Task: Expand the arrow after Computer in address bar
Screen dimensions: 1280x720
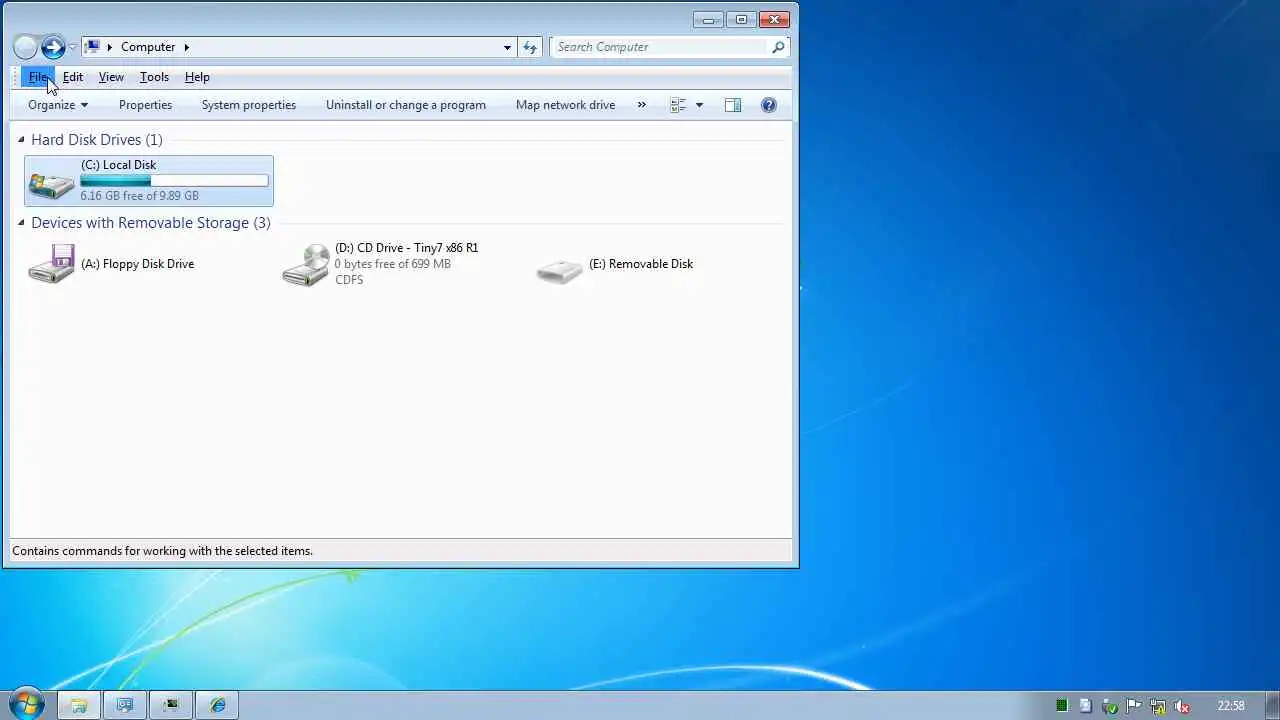Action: click(x=186, y=47)
